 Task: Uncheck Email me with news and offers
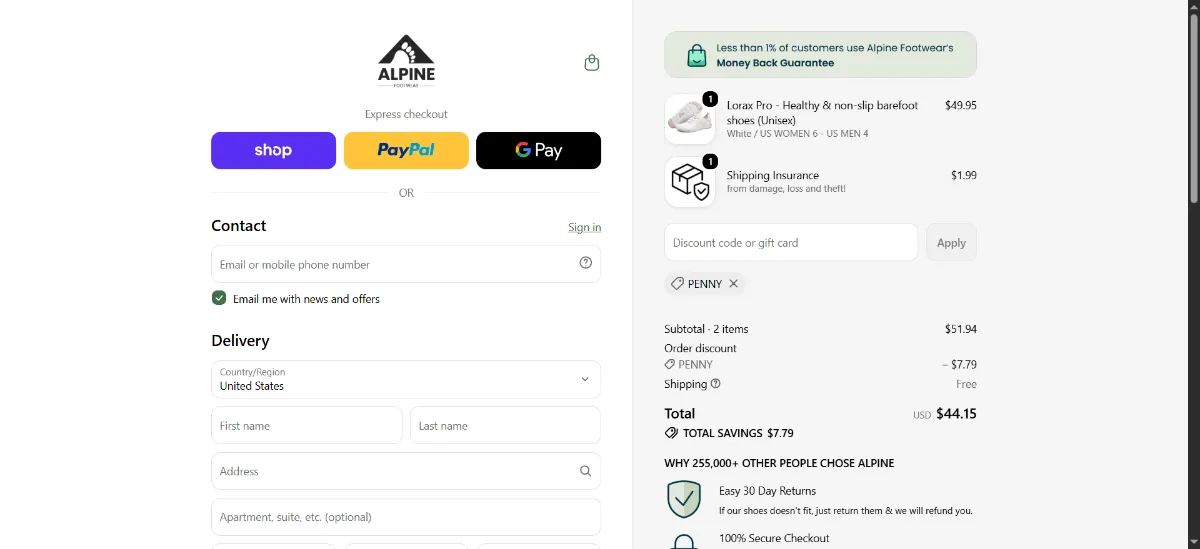click(219, 298)
